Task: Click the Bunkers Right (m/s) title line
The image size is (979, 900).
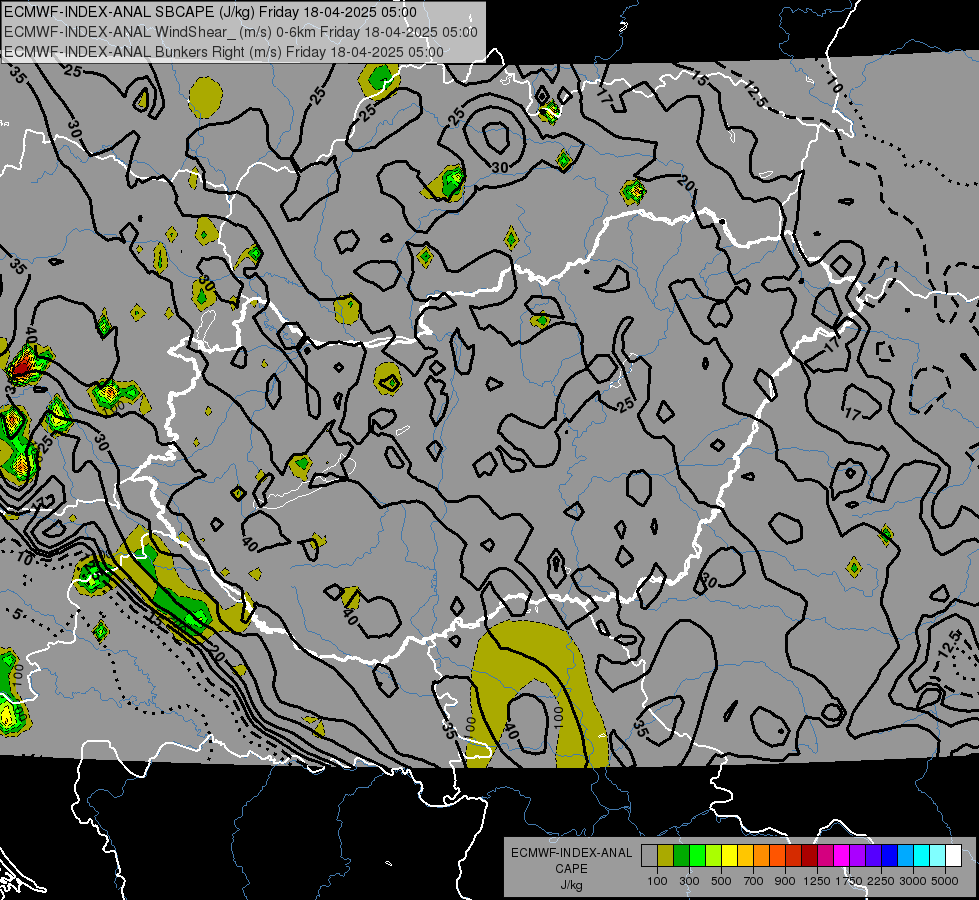Action: coord(224,52)
